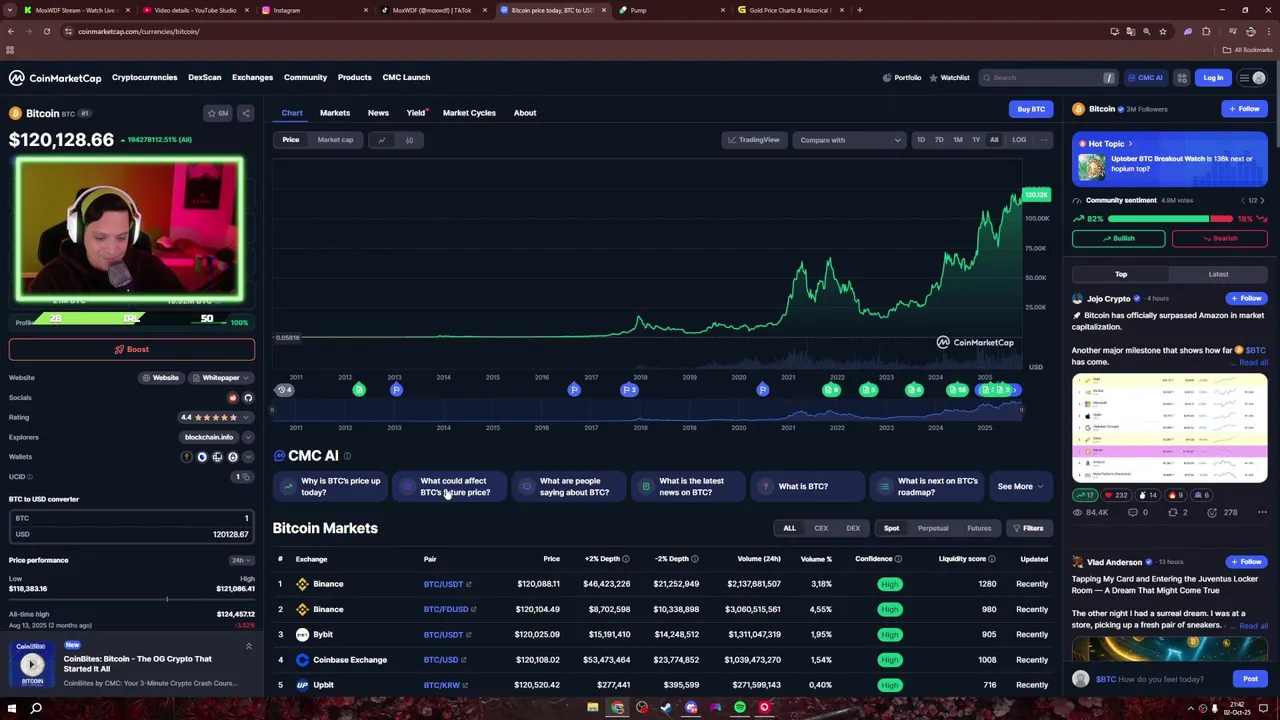Select Market cap chart toggle
The width and height of the screenshot is (1280, 720).
pyautogui.click(x=335, y=140)
